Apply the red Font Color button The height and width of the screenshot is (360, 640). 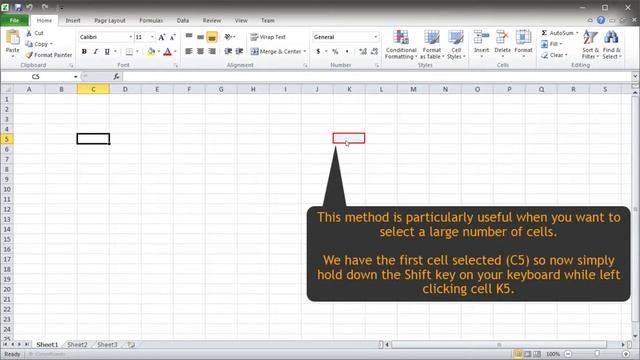click(x=167, y=51)
